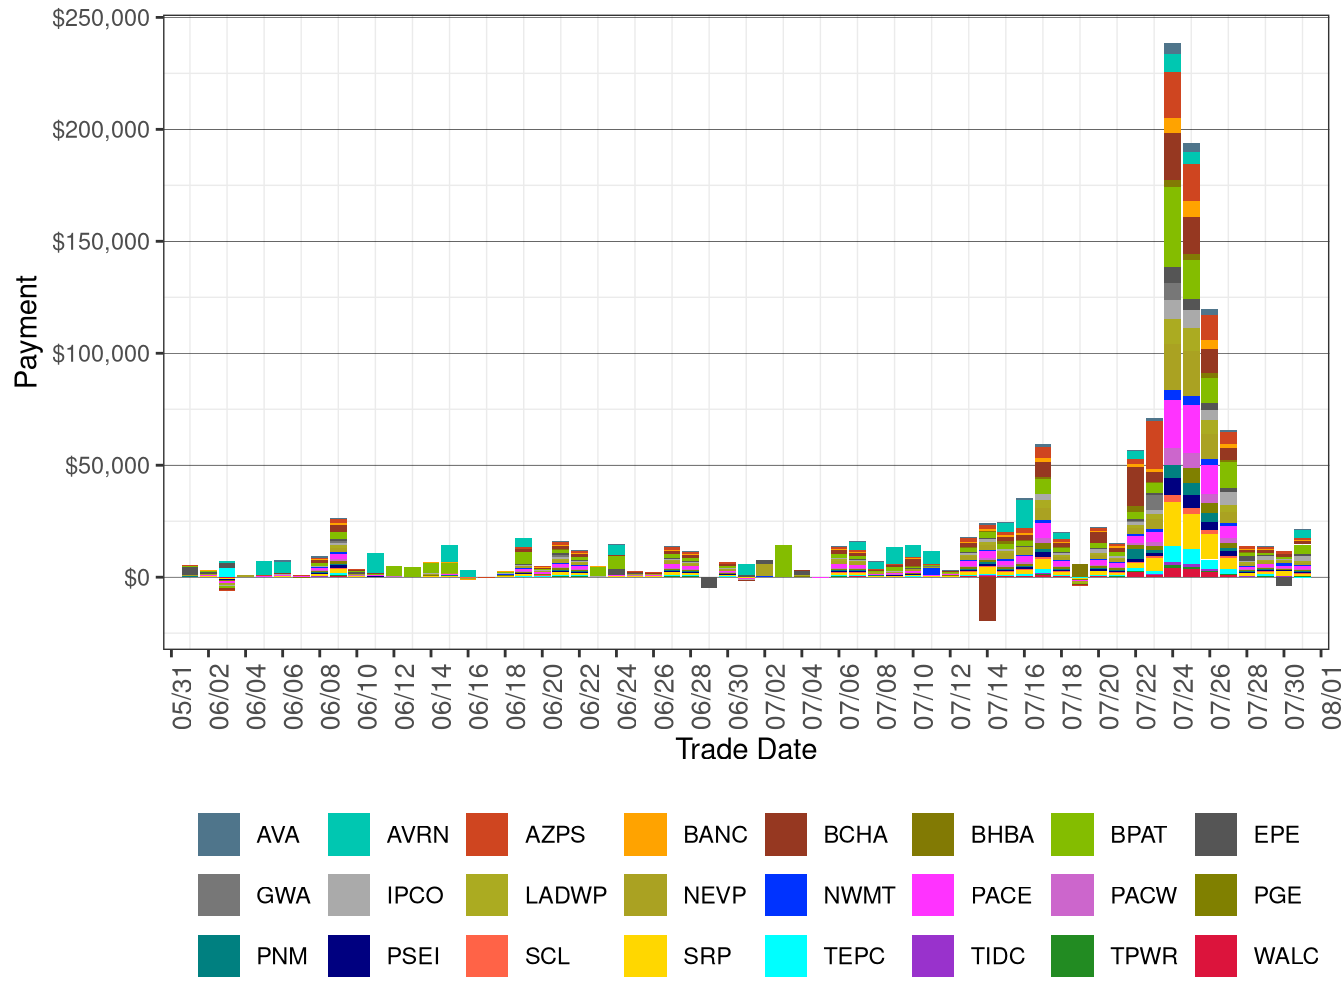Select the WALC red legend swatch

coord(1216,955)
